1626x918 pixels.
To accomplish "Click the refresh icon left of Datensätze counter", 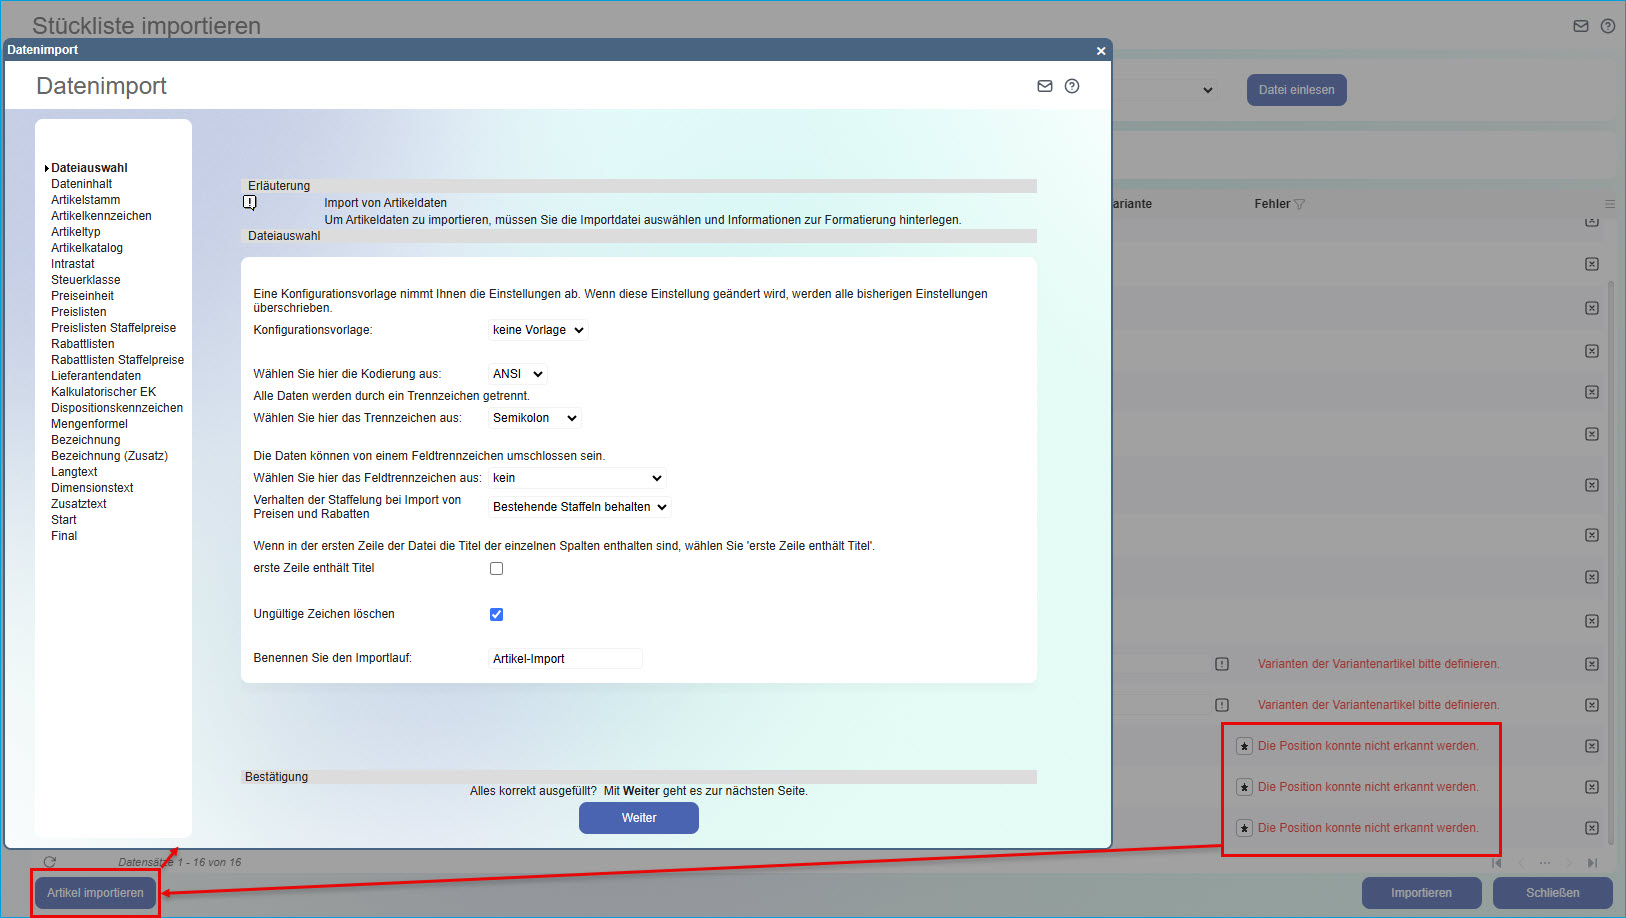I will (49, 862).
